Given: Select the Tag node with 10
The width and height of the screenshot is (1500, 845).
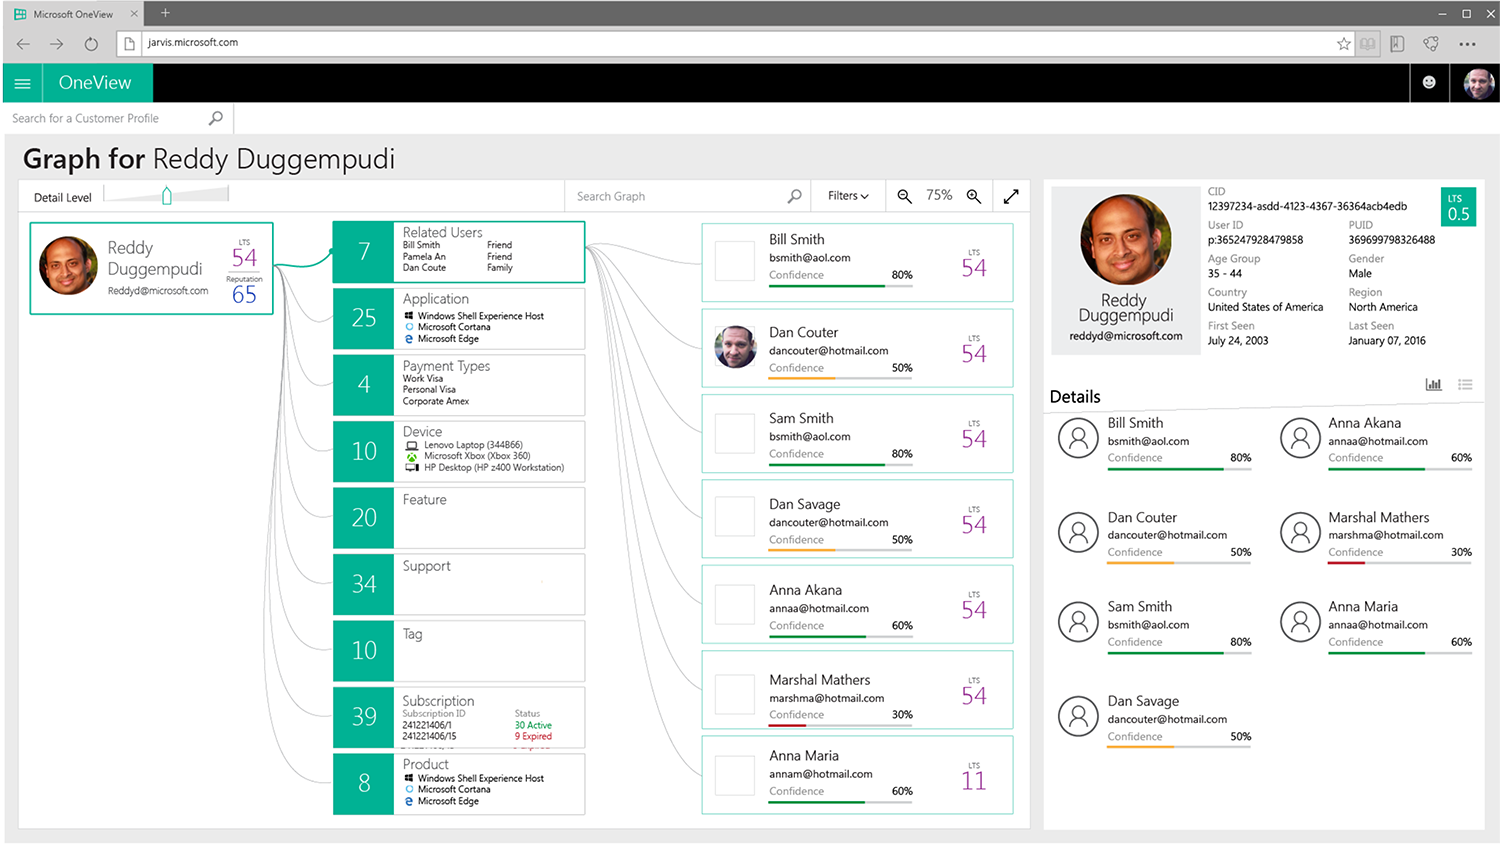Looking at the screenshot, I should tap(459, 651).
